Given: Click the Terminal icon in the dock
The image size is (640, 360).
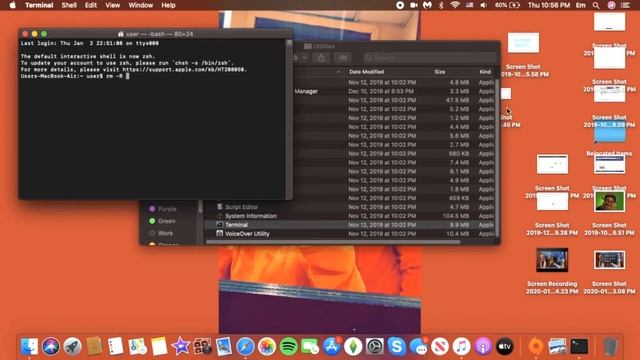Looking at the screenshot, I should (579, 347).
